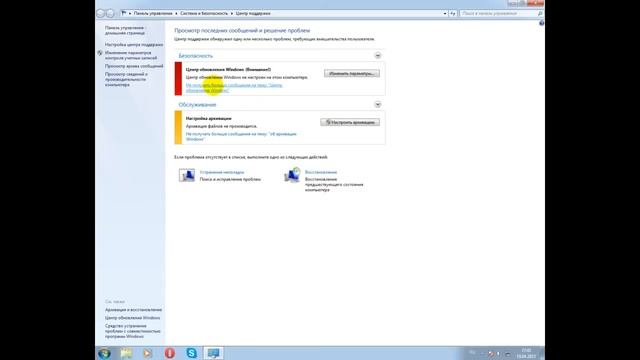Screen dimensions: 640x360
Task: Click the Back navigation arrow
Action: coord(100,13)
